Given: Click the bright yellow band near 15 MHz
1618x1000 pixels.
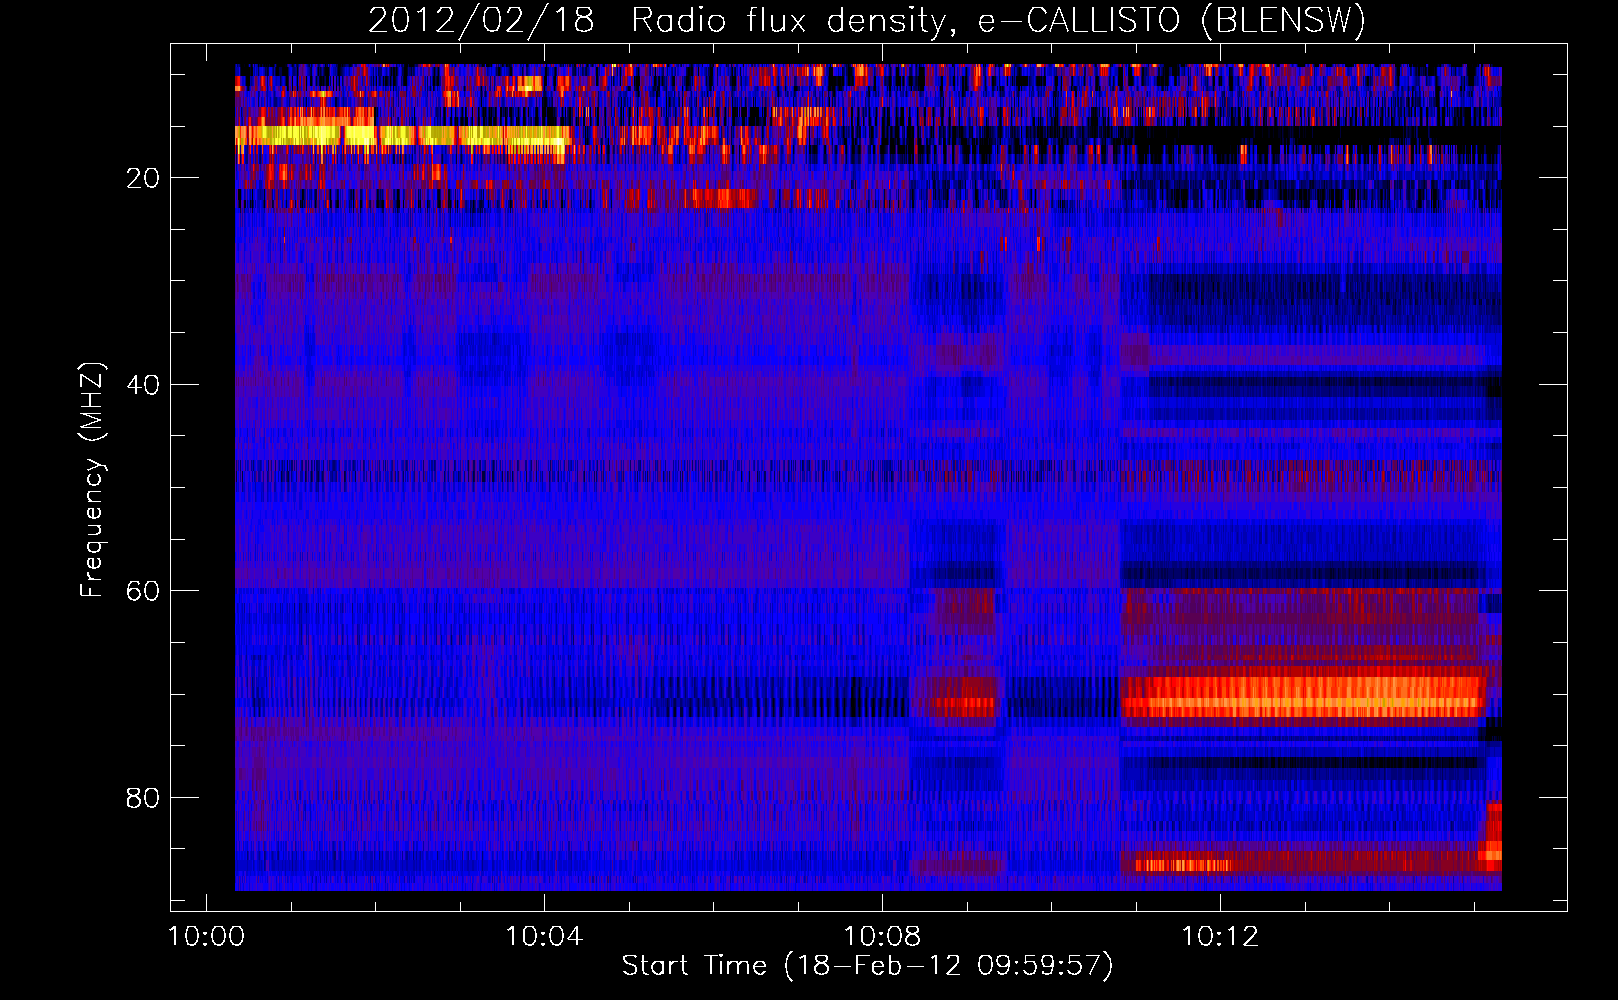Looking at the screenshot, I should (x=402, y=135).
